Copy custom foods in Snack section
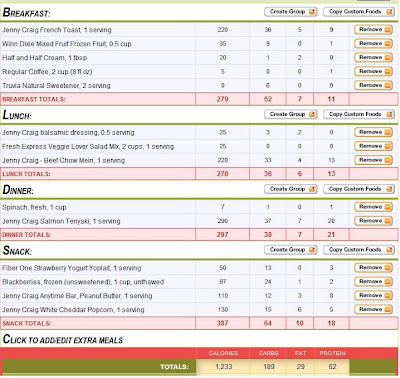Viewport: 400px width, 378px height. click(359, 250)
